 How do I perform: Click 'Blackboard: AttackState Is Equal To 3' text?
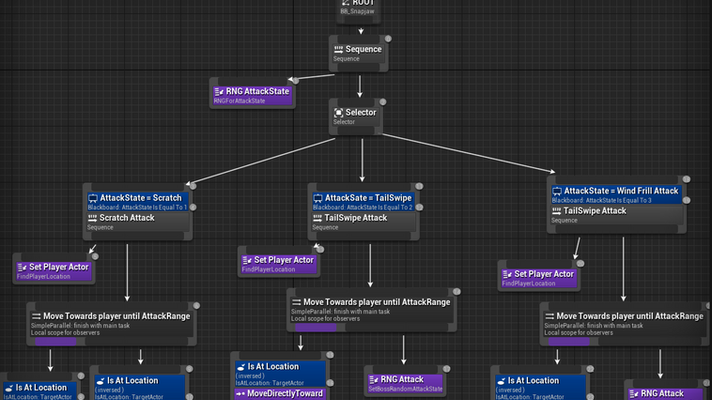point(602,200)
